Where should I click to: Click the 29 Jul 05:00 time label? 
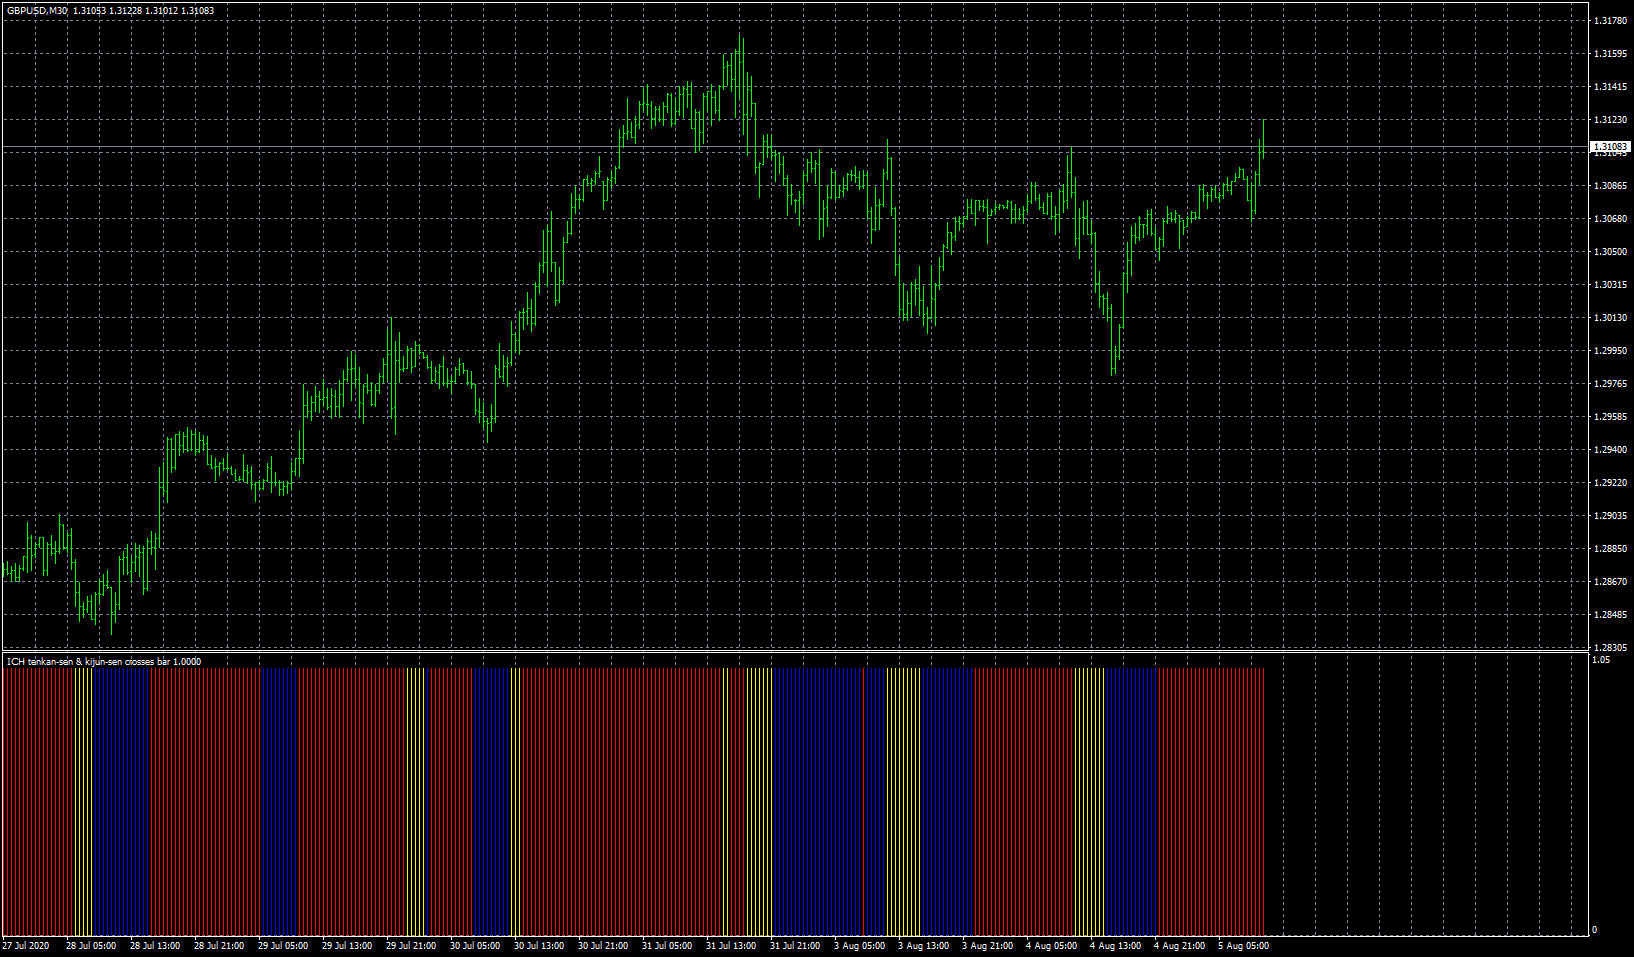[x=283, y=946]
